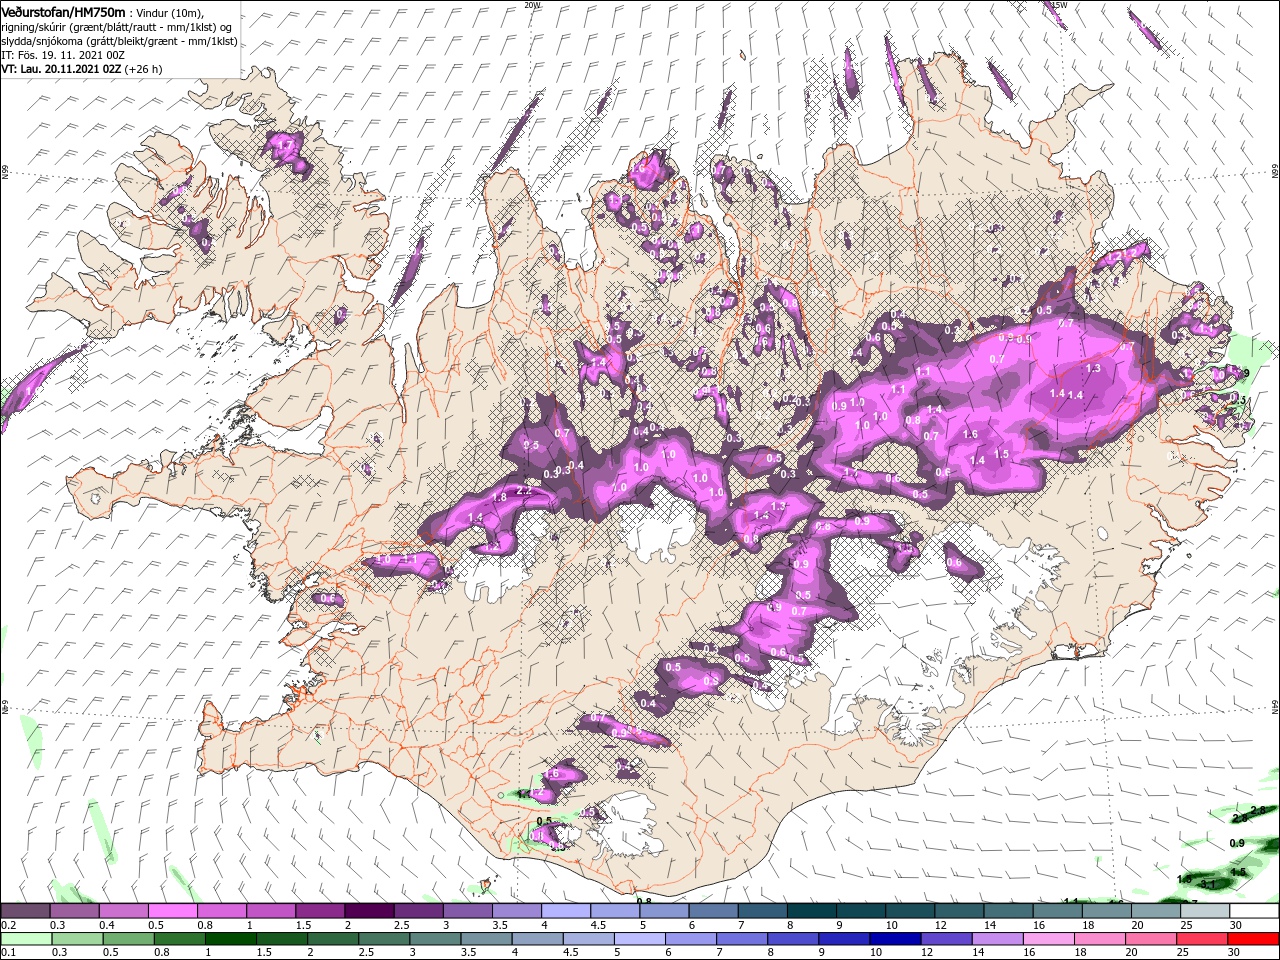Screen dimensions: 1280x960
Task: Pick the darkest purple snow swatch labeled 2
Action: coord(369,911)
